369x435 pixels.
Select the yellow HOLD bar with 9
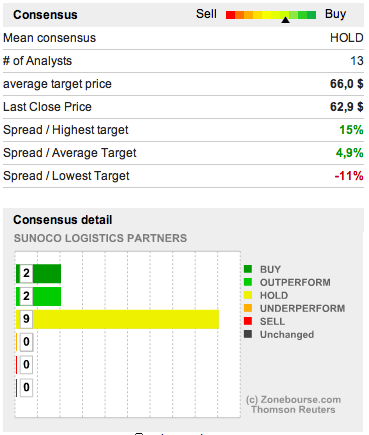point(117,319)
